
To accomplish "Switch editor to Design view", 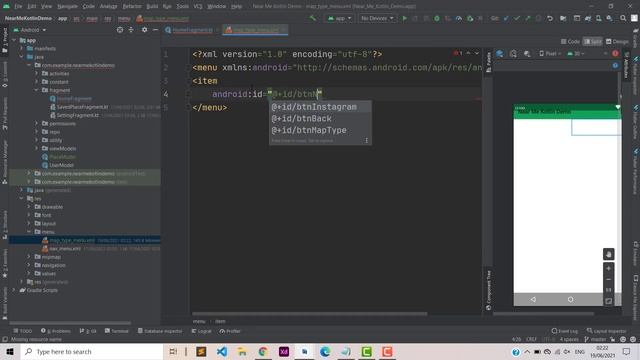I will (617, 42).
